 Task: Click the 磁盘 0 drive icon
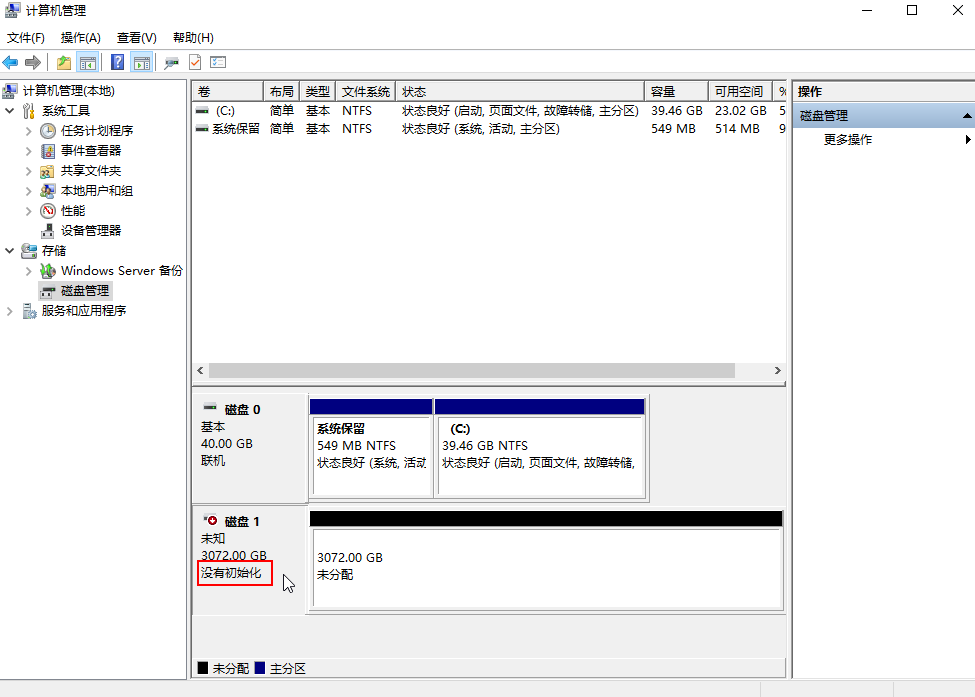point(210,407)
